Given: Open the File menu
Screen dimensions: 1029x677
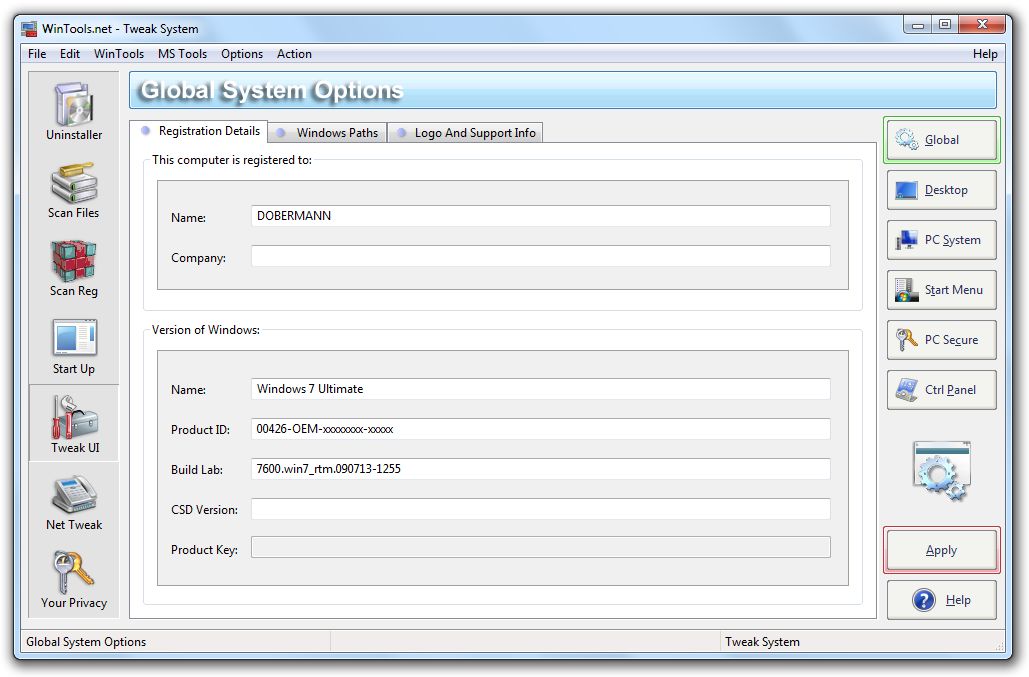Looking at the screenshot, I should [x=37, y=54].
